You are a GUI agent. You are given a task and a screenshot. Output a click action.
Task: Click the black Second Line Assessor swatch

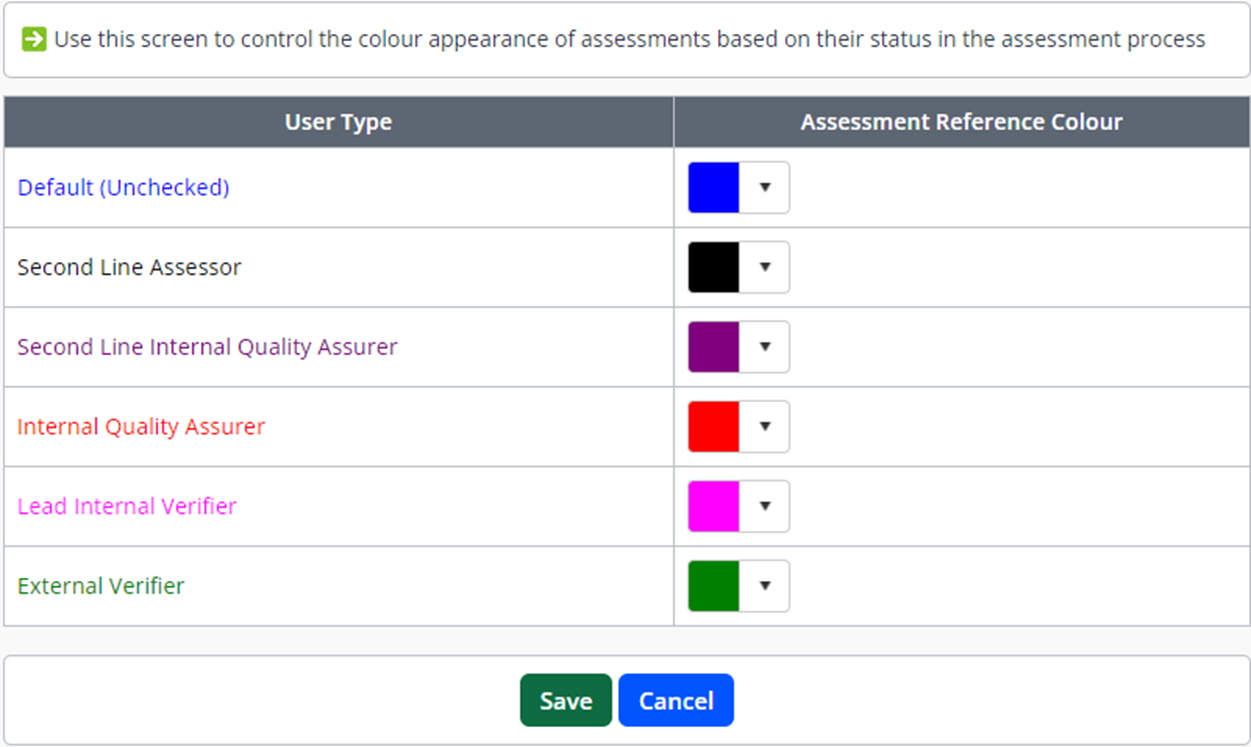(713, 267)
